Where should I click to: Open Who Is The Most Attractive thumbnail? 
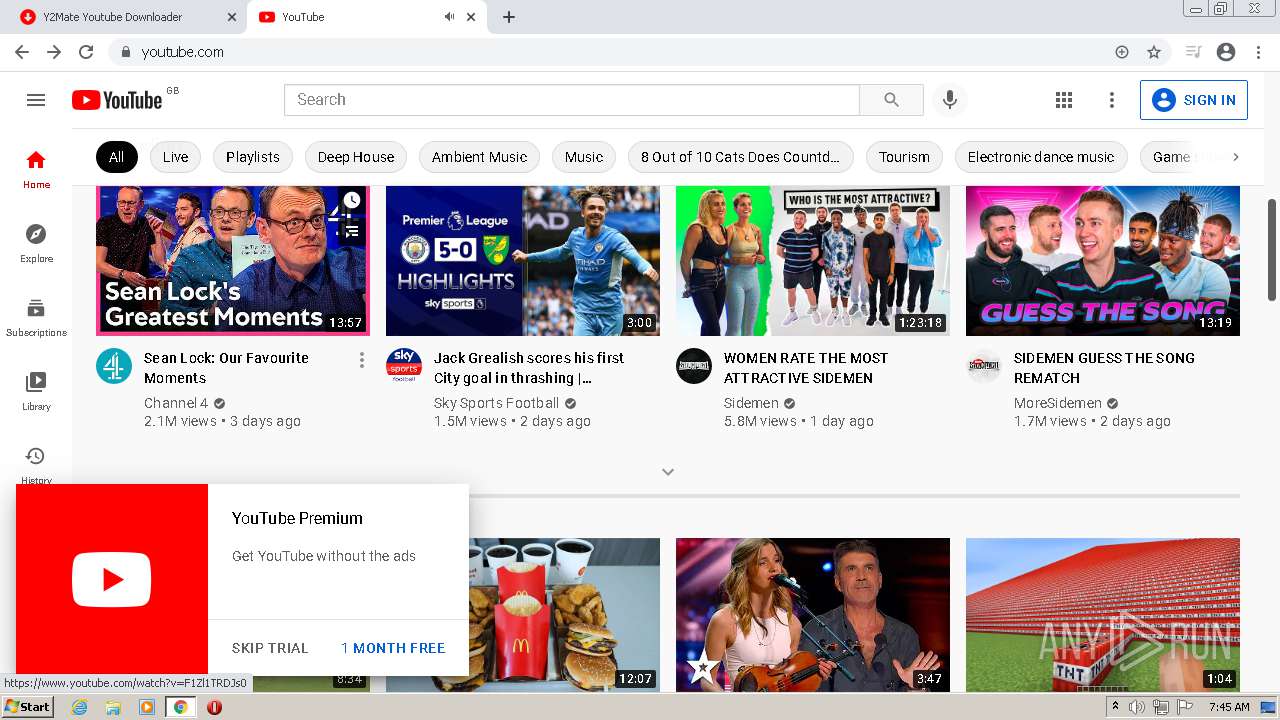[x=813, y=260]
